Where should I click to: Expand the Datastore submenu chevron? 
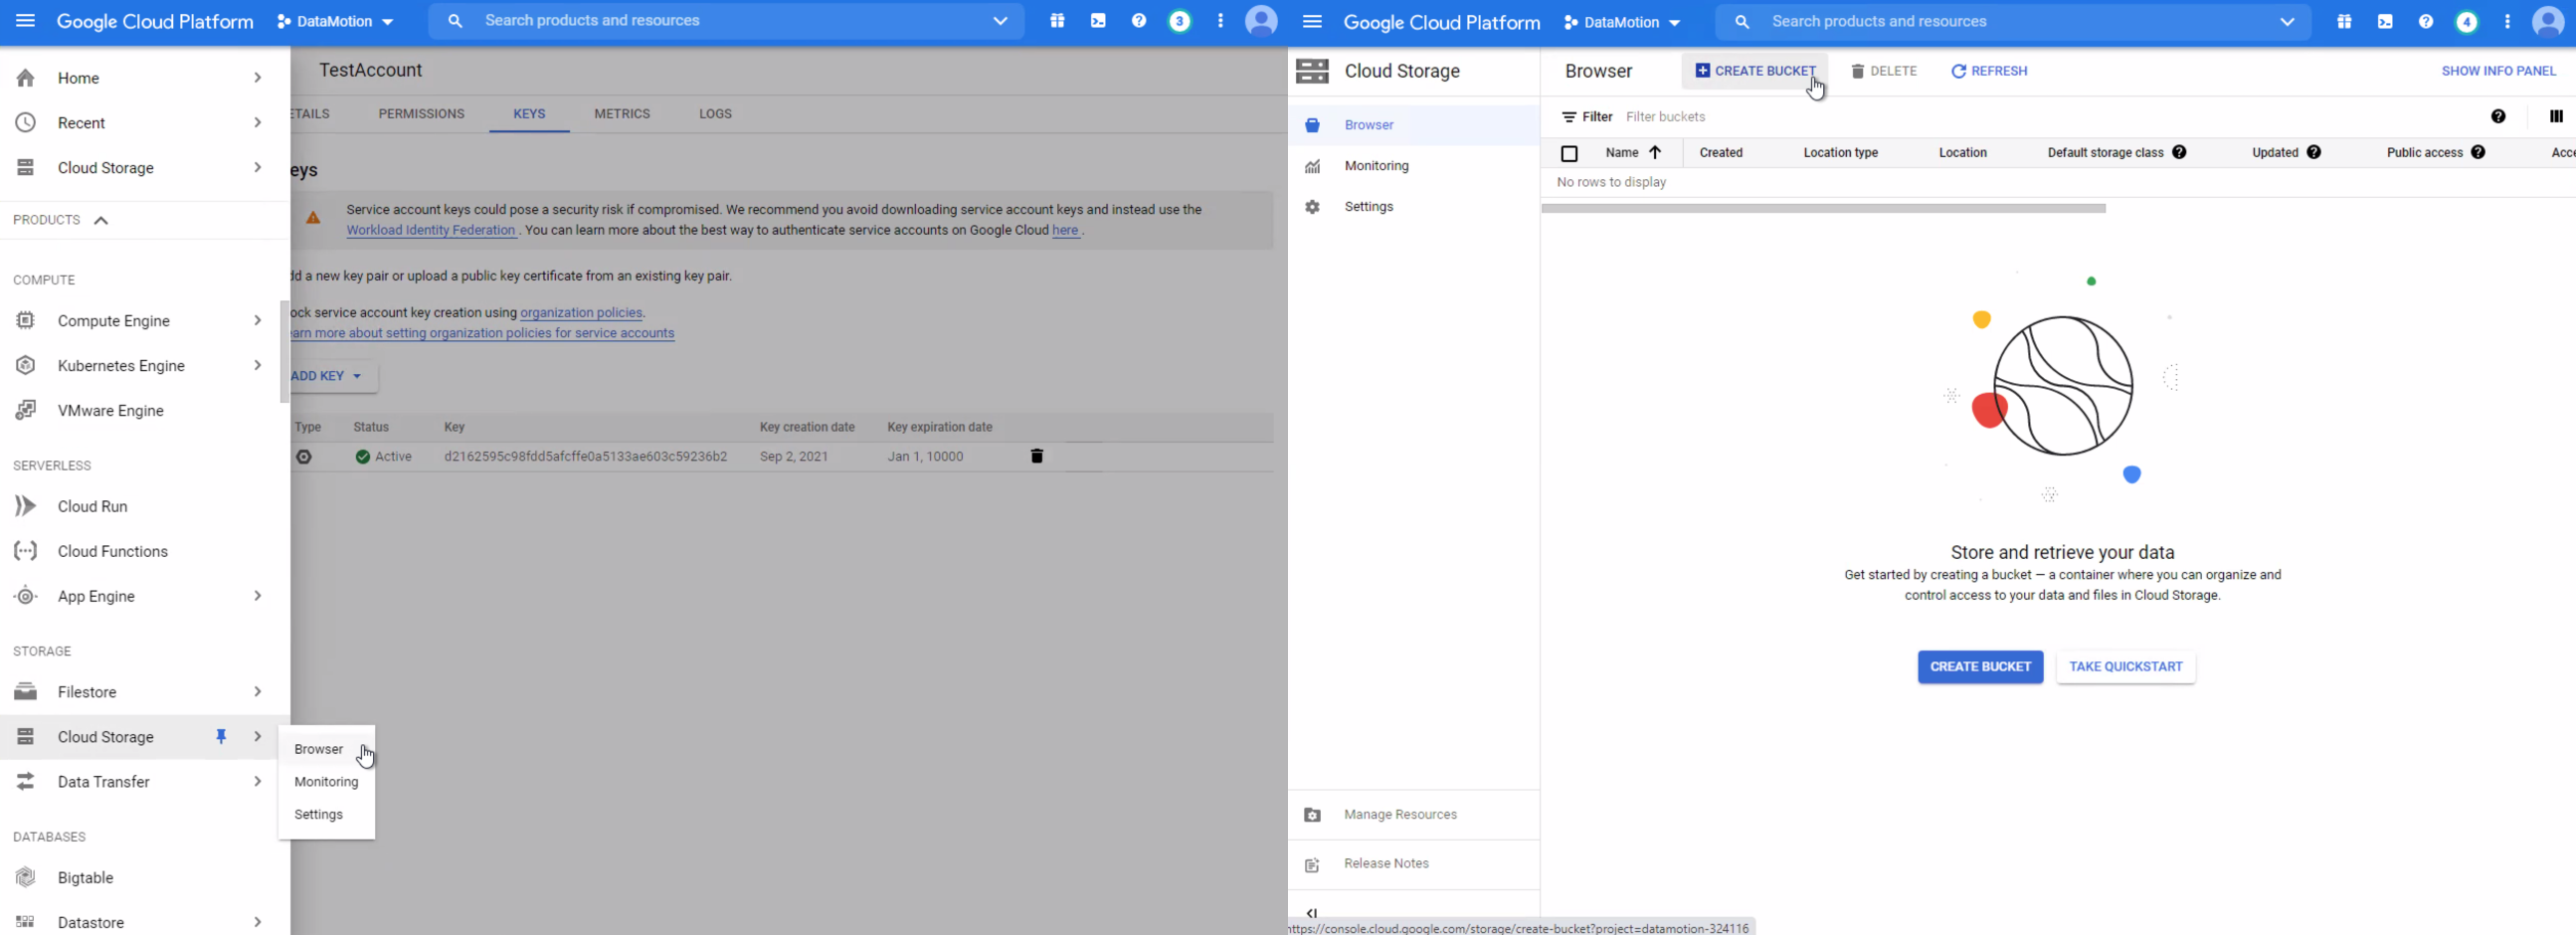pos(257,922)
